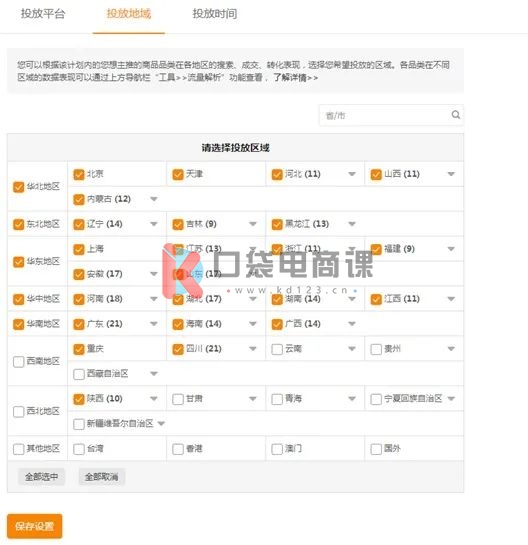Click the orange 保存设置 button

pos(34,526)
